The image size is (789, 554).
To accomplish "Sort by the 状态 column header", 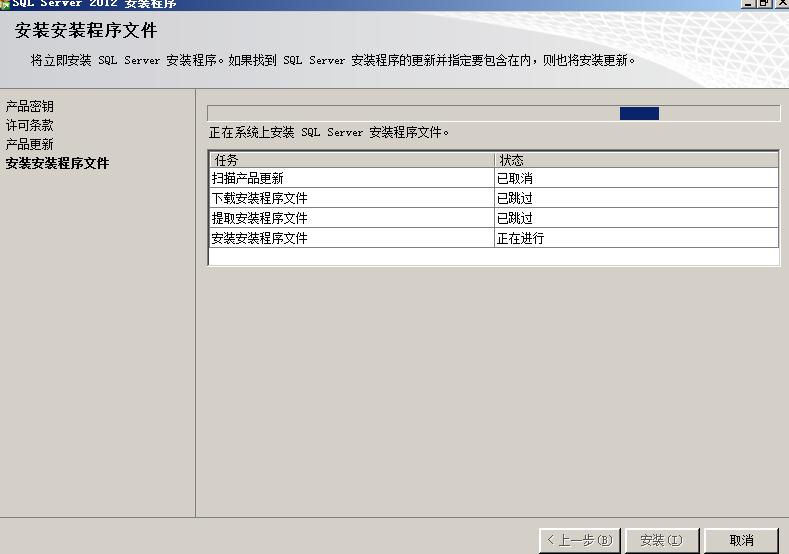I will [636, 160].
